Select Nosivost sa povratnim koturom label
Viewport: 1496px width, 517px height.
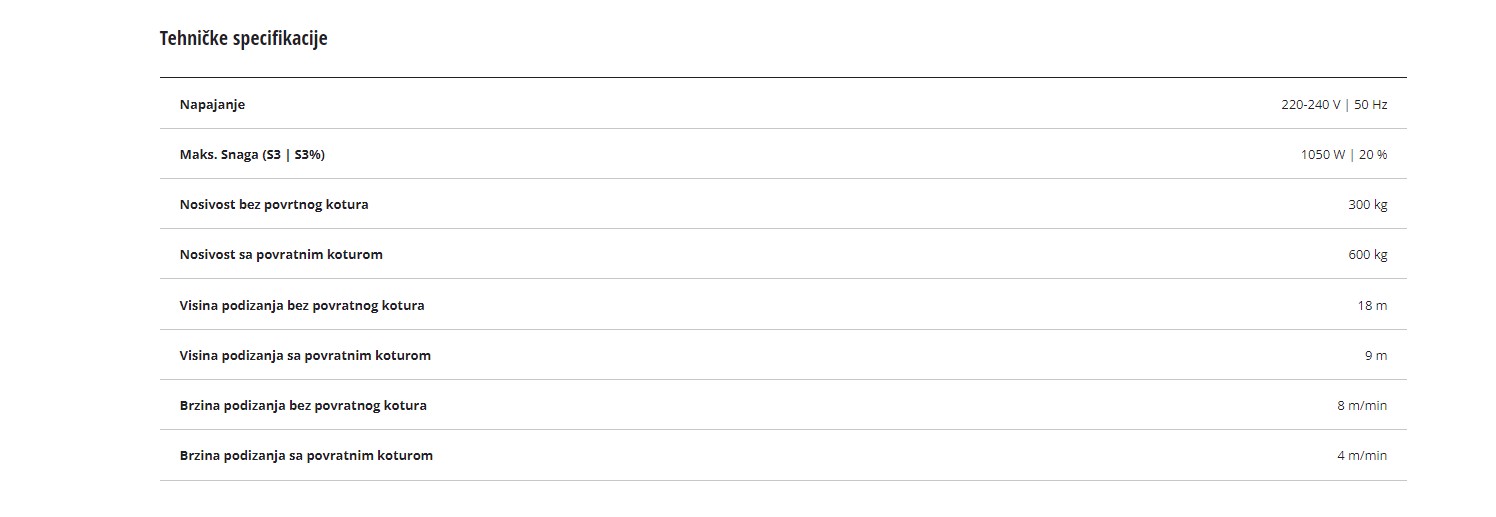pyautogui.click(x=281, y=255)
